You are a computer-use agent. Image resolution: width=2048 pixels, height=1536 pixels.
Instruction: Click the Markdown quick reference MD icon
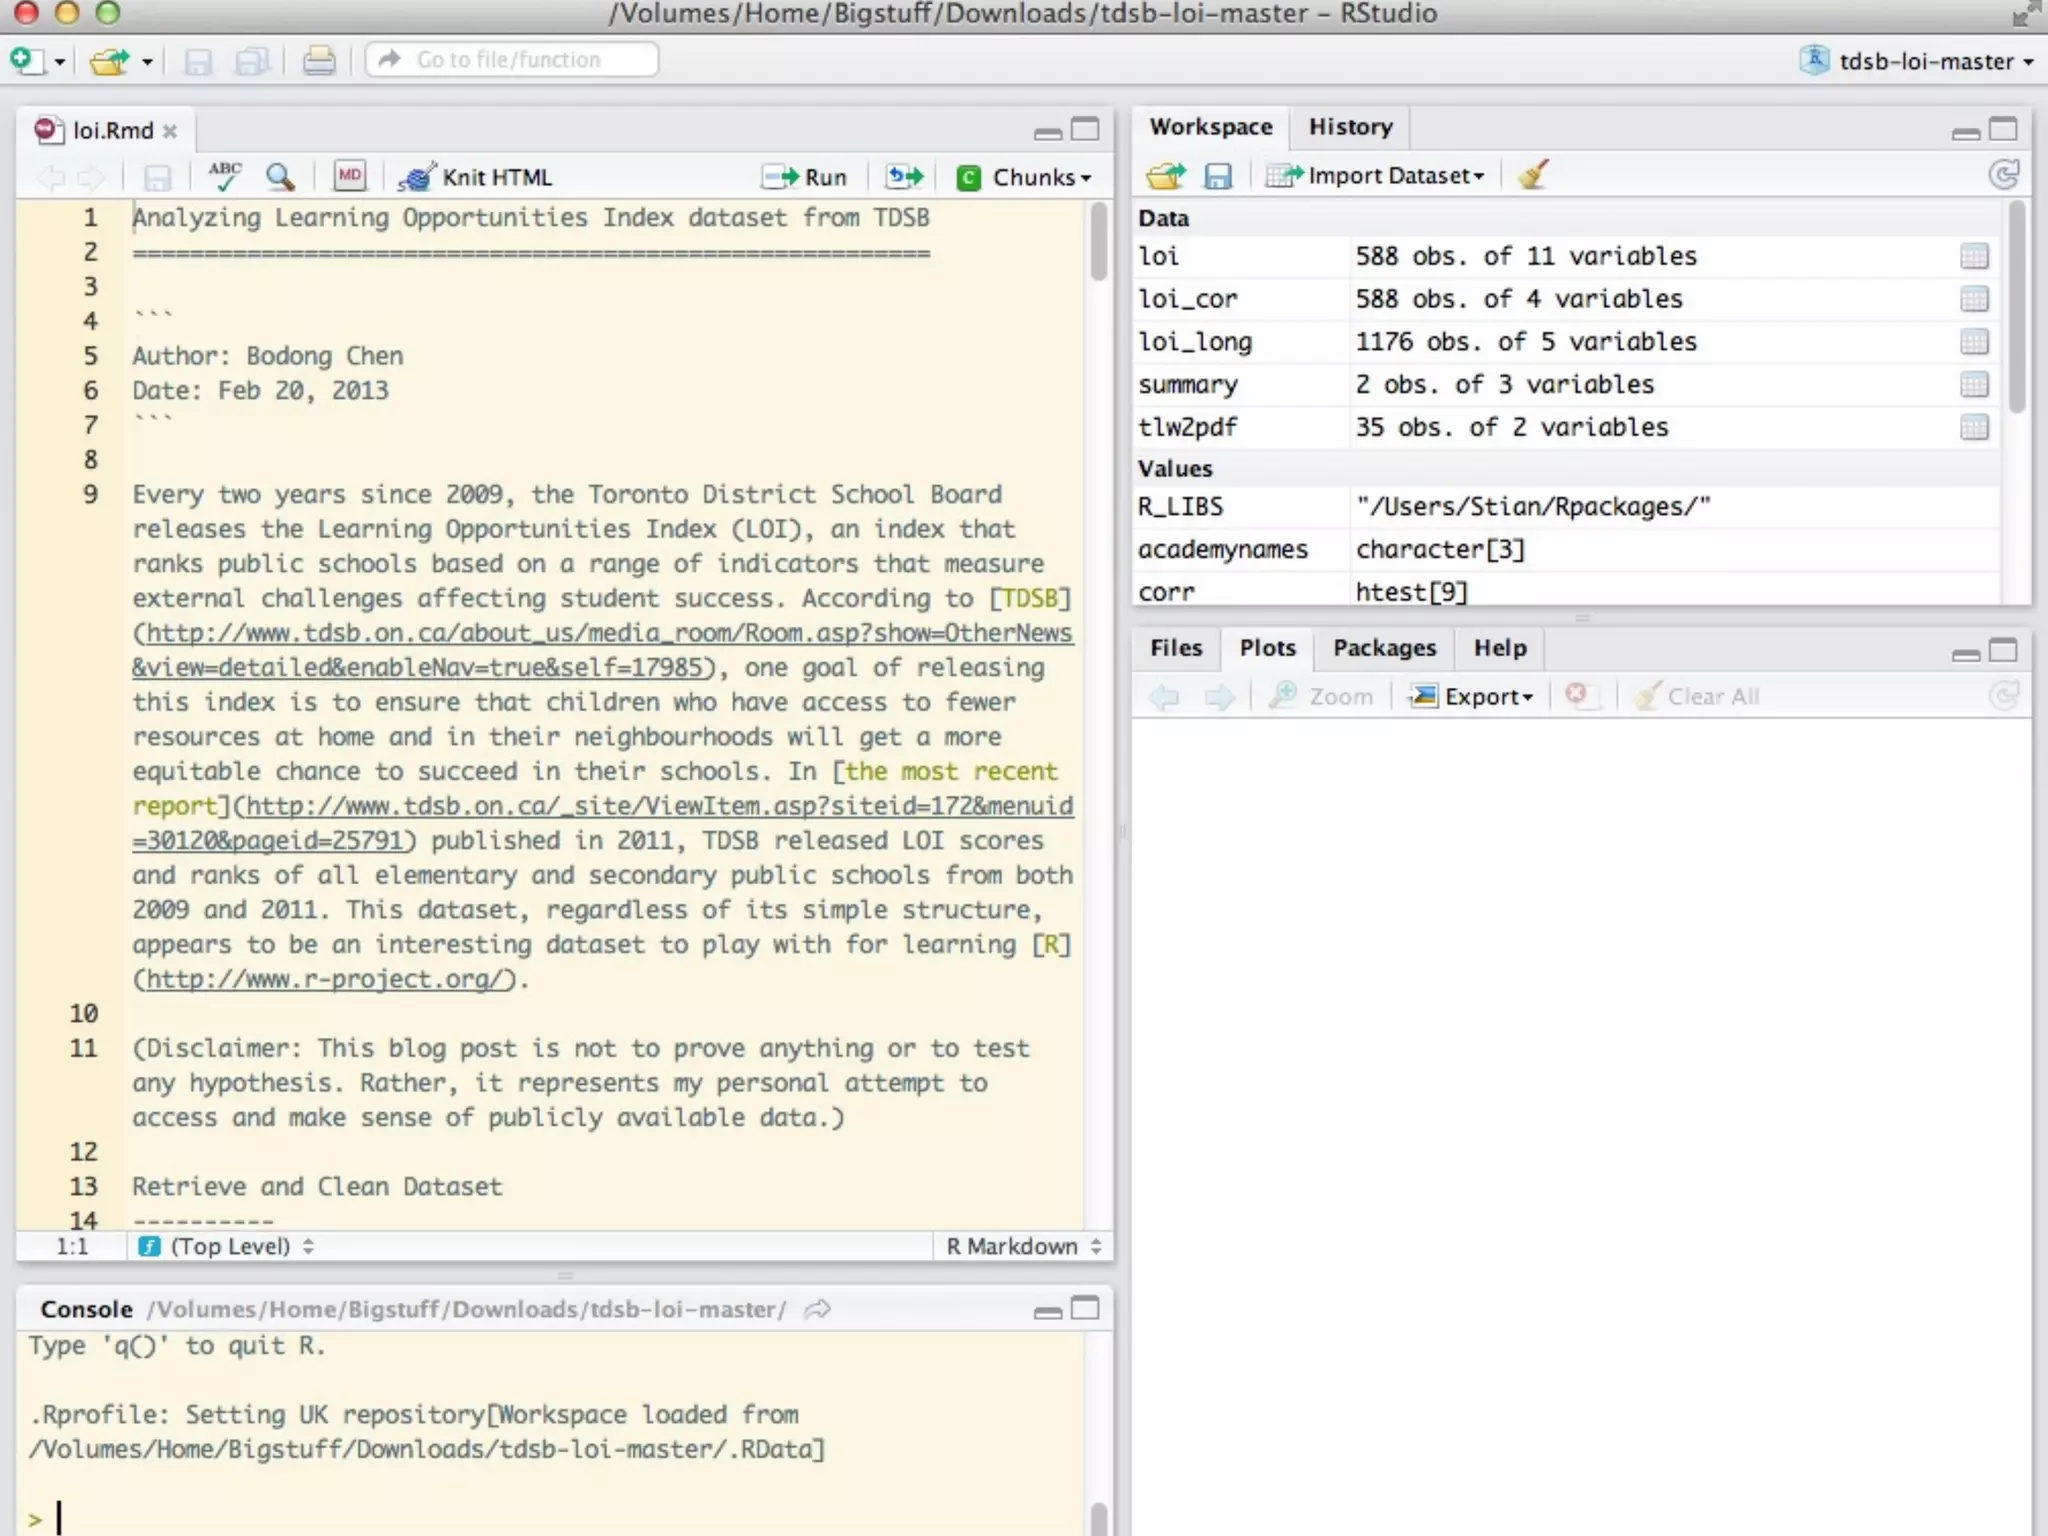pyautogui.click(x=349, y=176)
